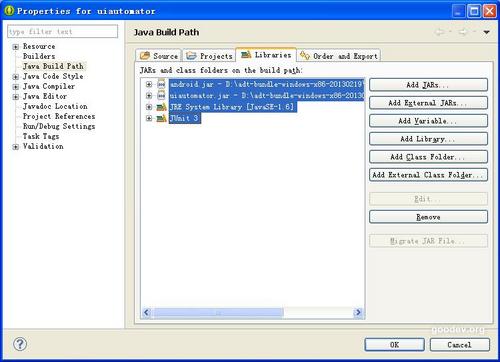Click the Add Library button
500x362 pixels.
pos(428,139)
